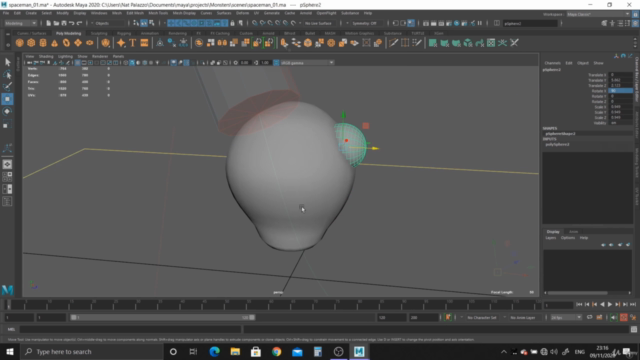Click the Save Scene icon
Screen dimensions: 640x360
64,23
